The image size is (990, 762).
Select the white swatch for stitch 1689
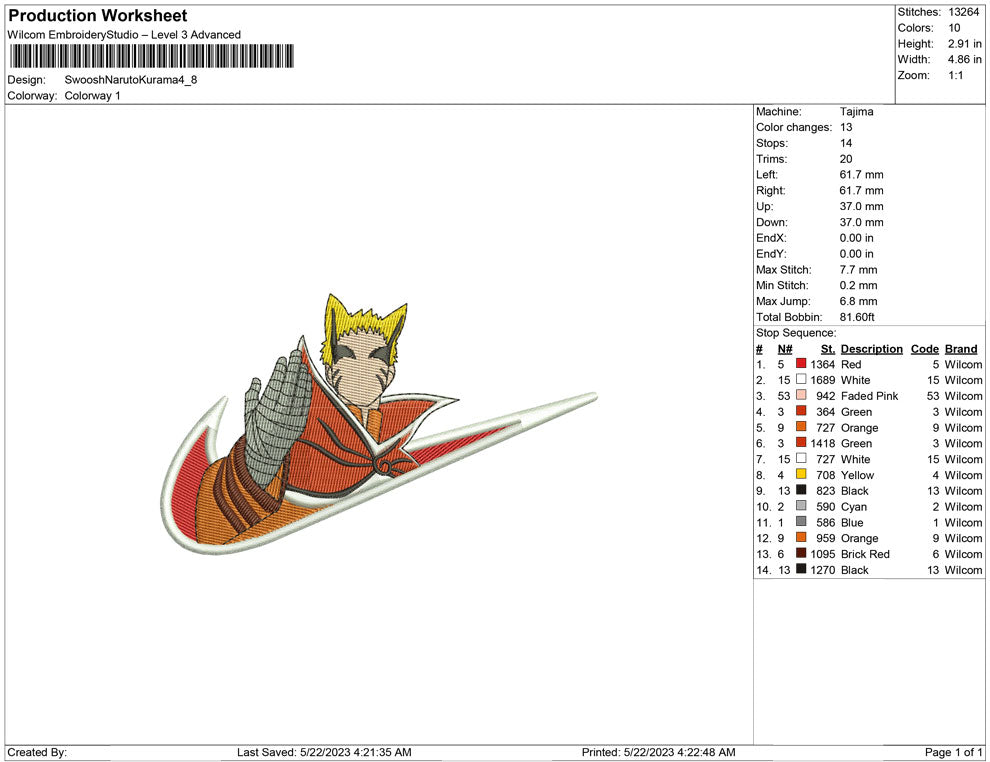pyautogui.click(x=801, y=379)
